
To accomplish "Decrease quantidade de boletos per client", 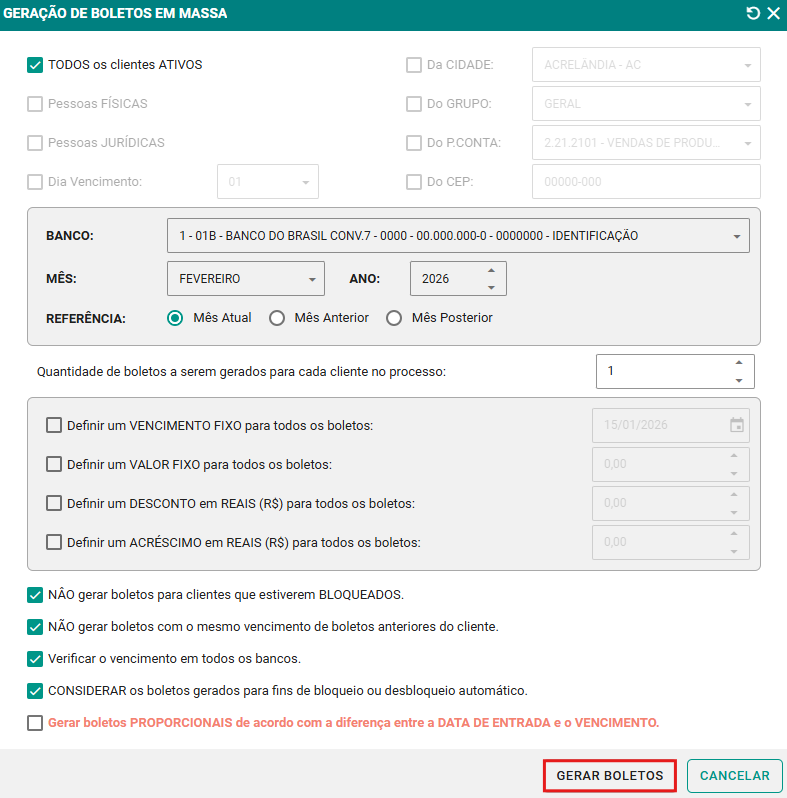I will pyautogui.click(x=738, y=380).
